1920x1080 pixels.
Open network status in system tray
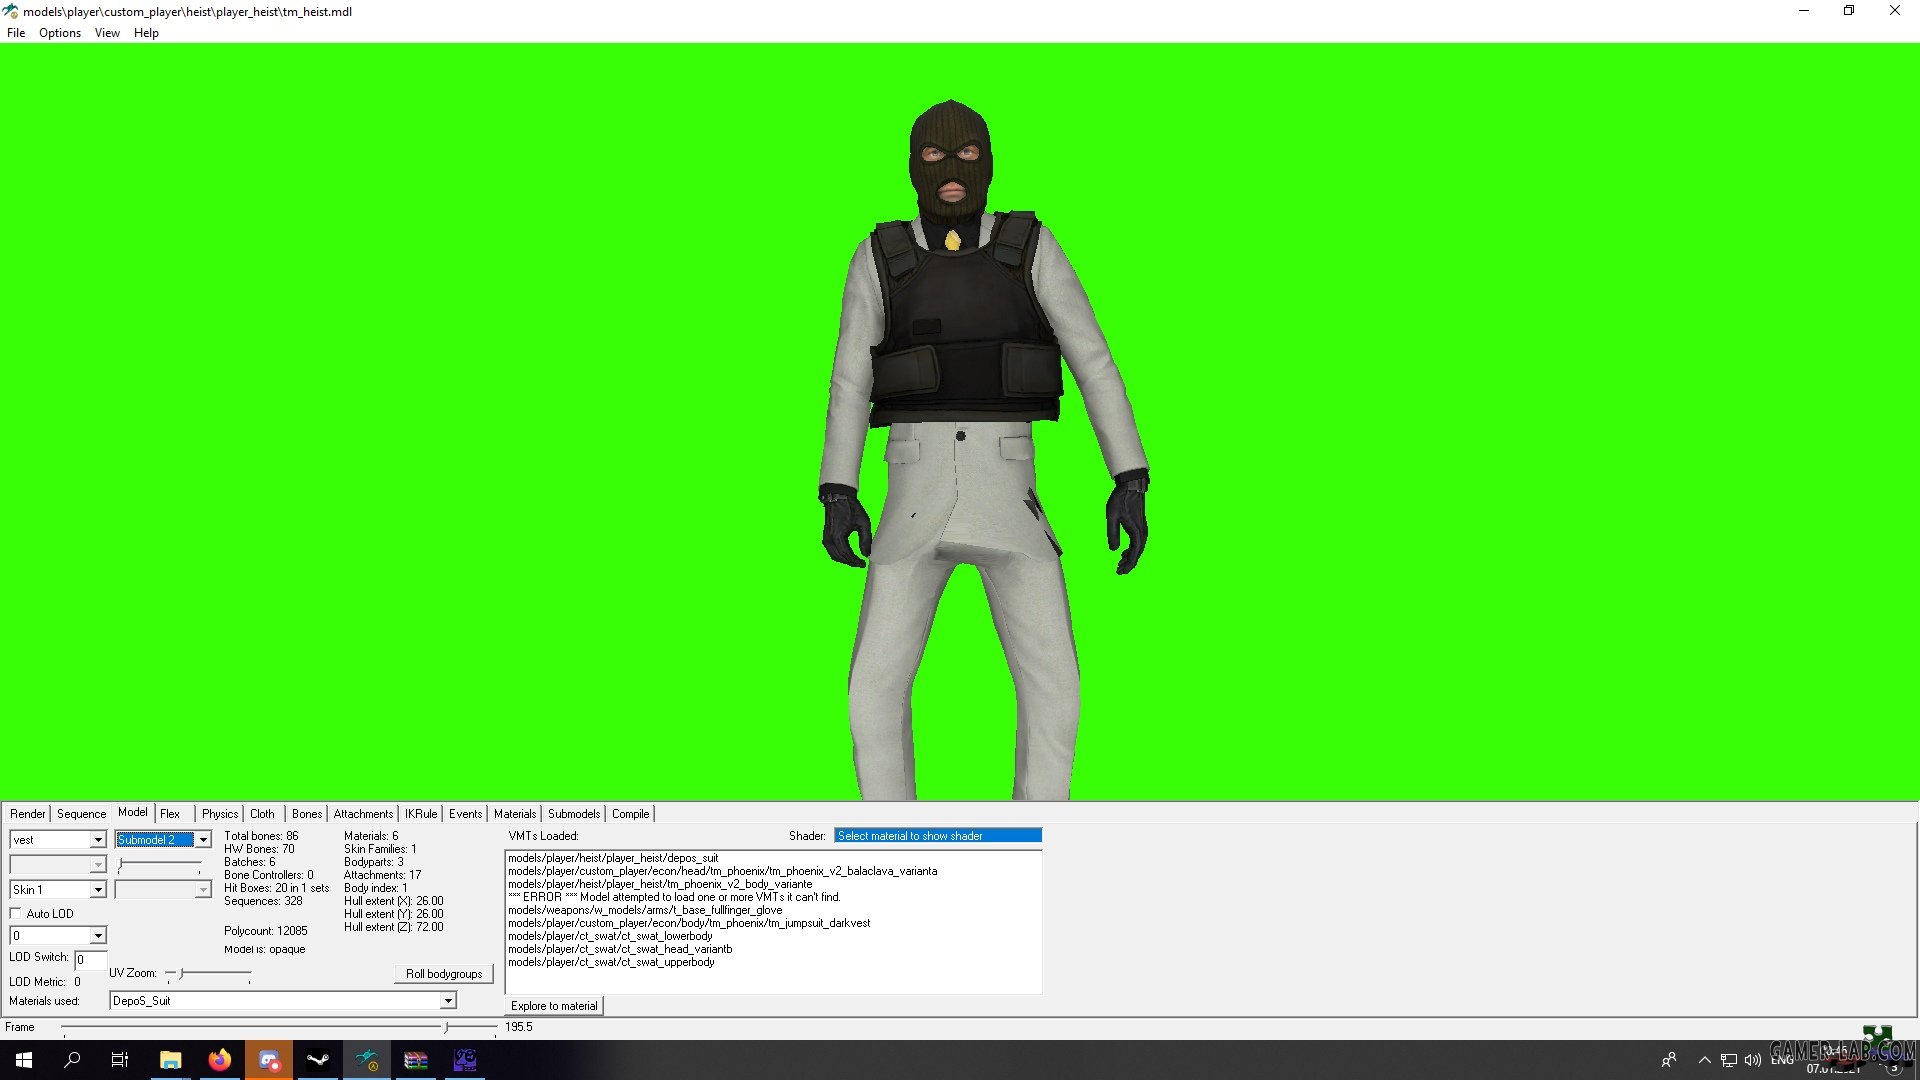click(1729, 1060)
